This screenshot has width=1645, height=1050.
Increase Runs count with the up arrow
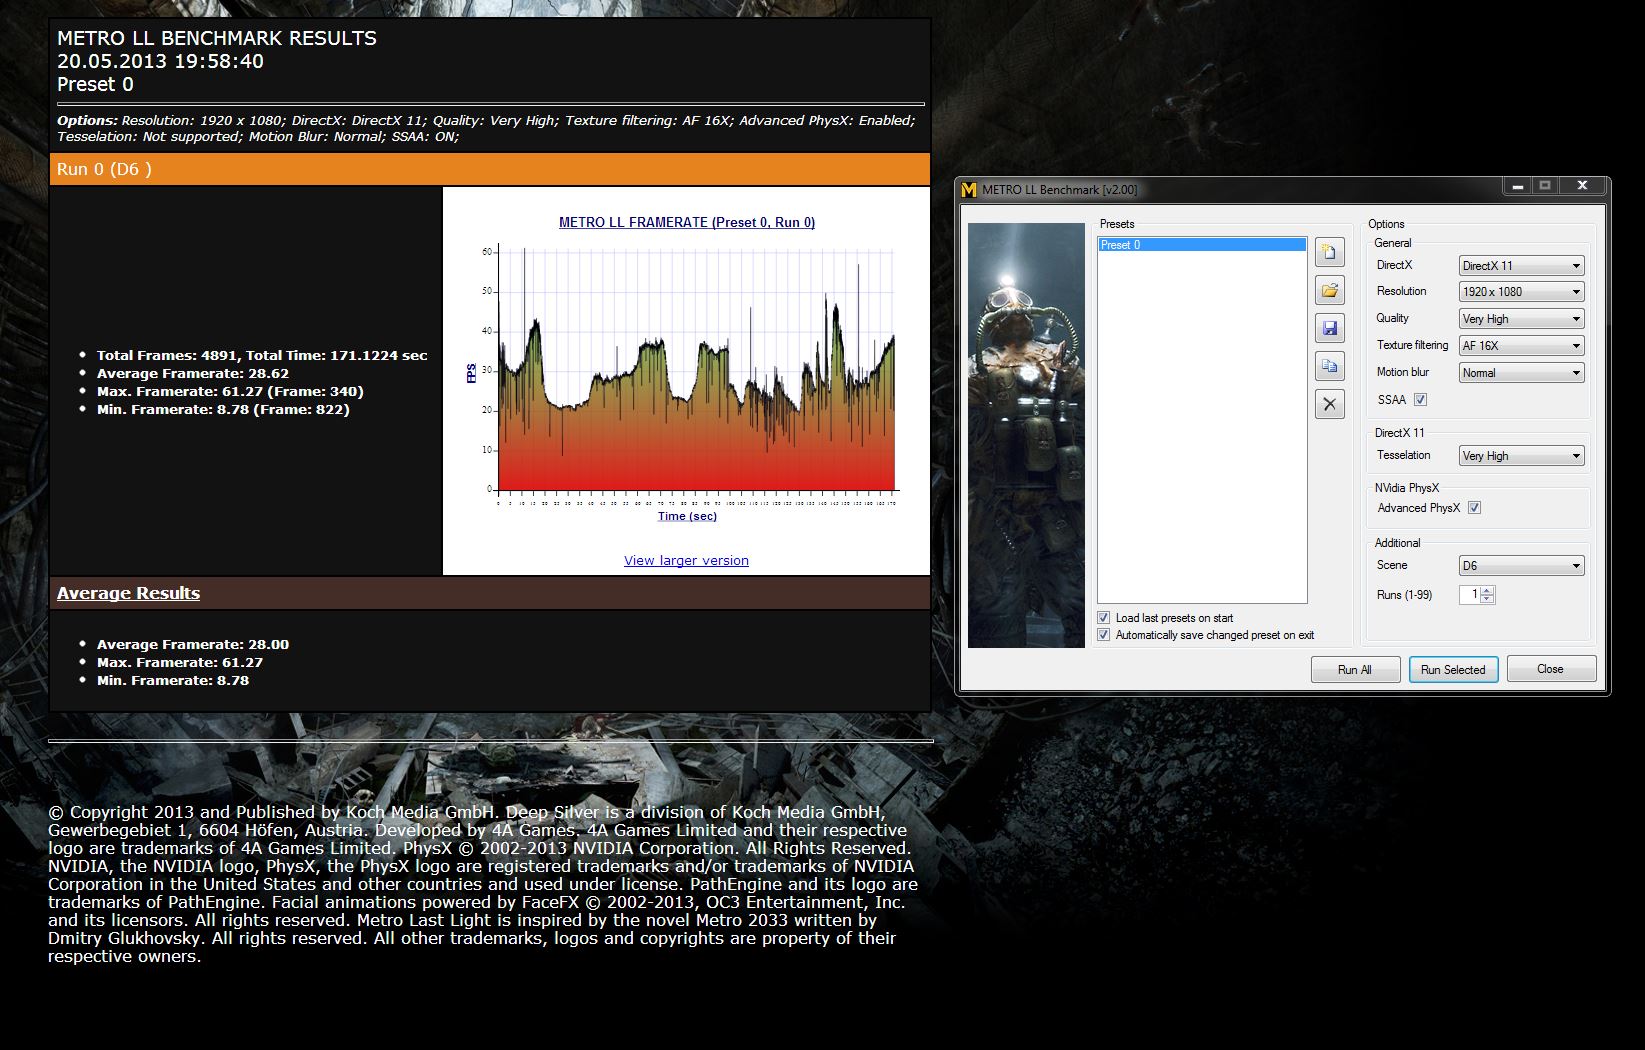tap(1487, 590)
